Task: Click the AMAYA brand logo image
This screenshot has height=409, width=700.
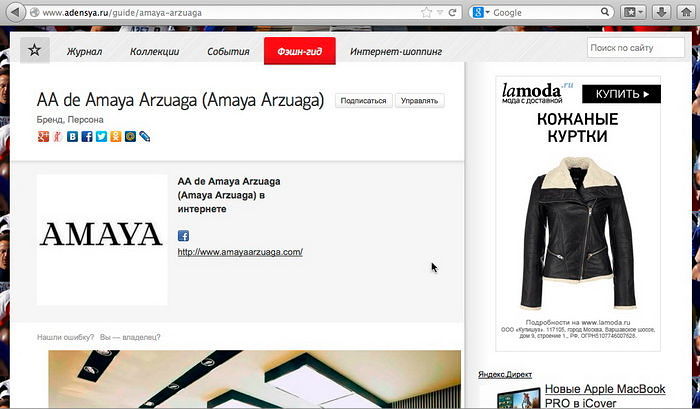Action: 102,240
